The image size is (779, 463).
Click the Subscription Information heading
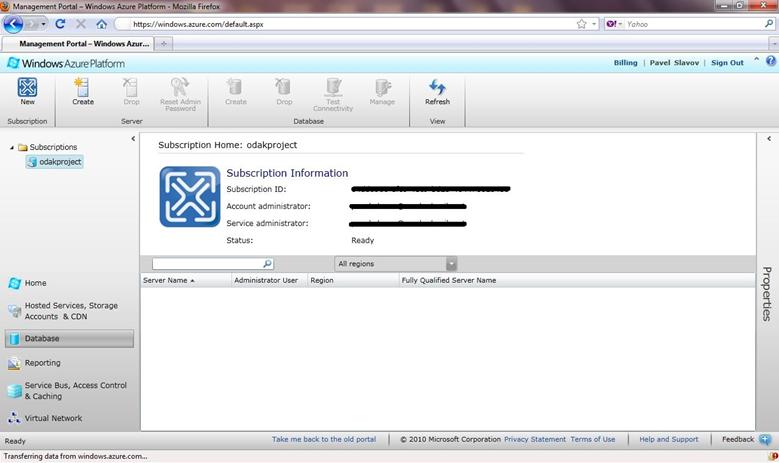tap(287, 173)
